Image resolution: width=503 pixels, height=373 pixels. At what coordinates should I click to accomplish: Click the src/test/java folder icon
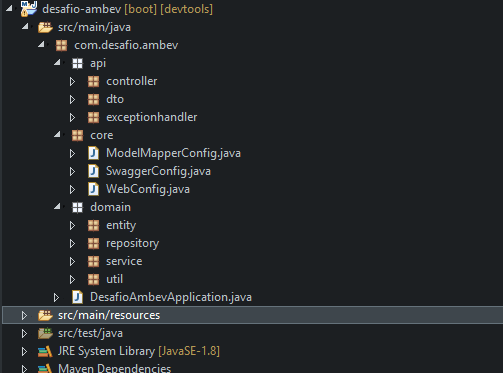pyautogui.click(x=45, y=333)
